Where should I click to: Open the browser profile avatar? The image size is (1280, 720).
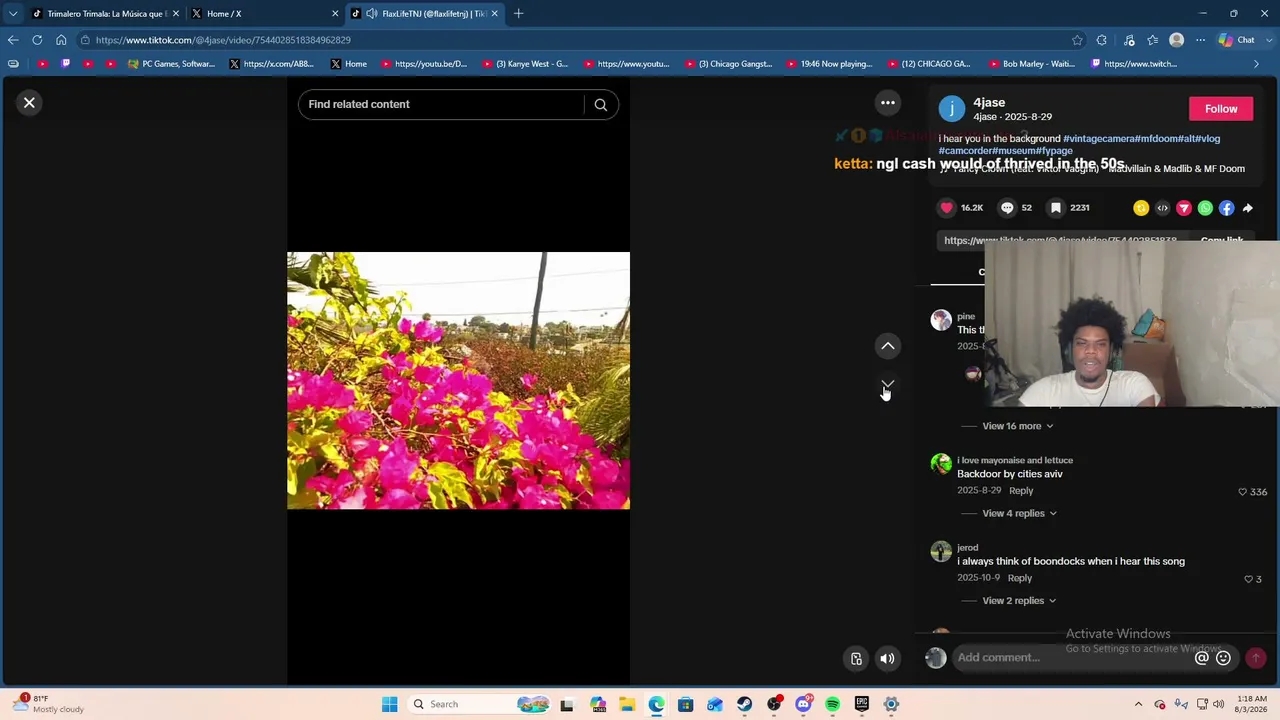(x=1177, y=40)
